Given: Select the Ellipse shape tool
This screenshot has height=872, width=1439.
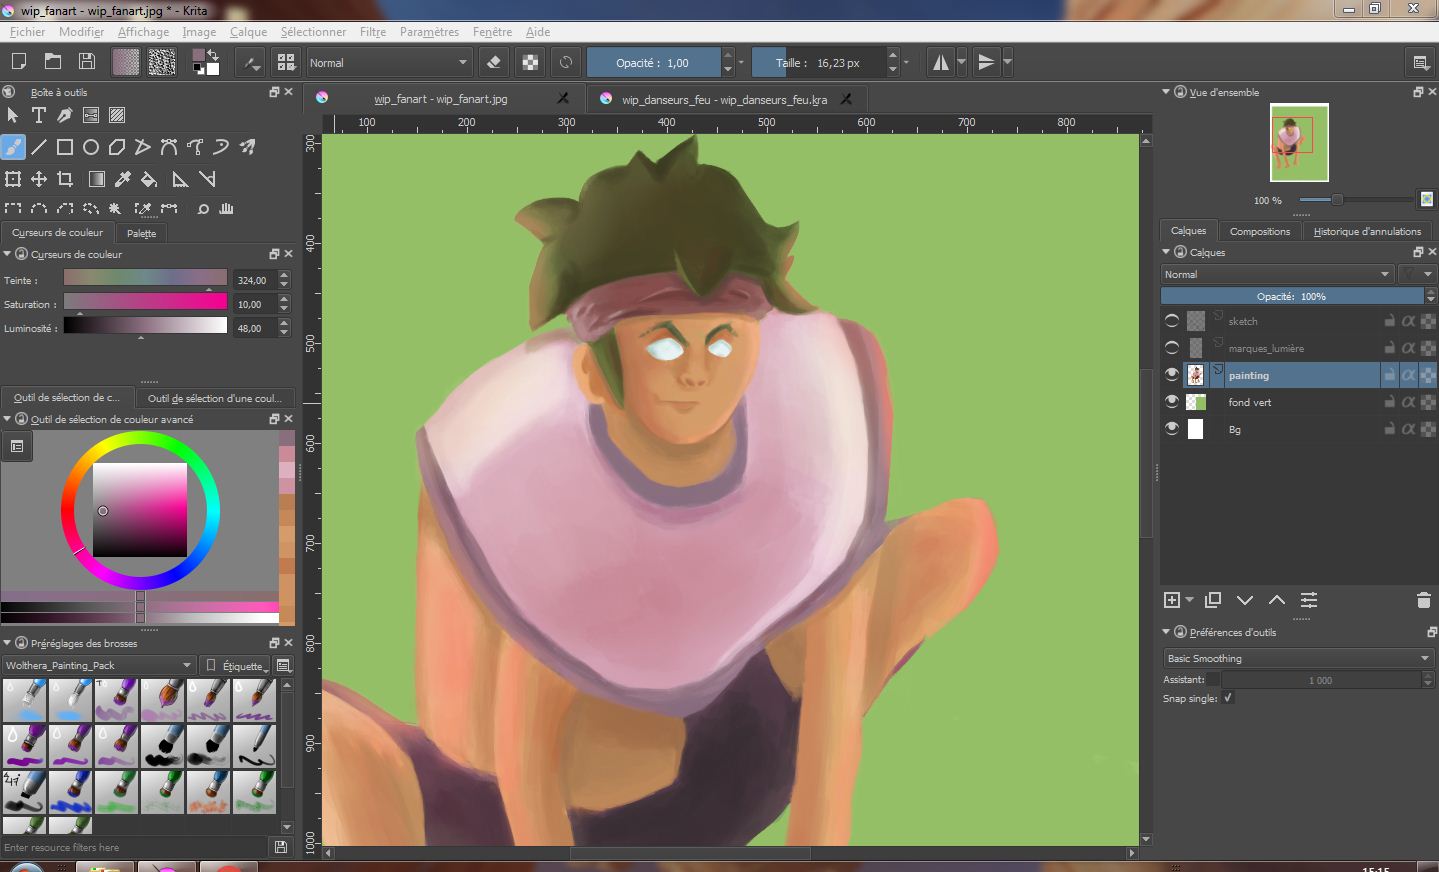Looking at the screenshot, I should click(x=91, y=147).
